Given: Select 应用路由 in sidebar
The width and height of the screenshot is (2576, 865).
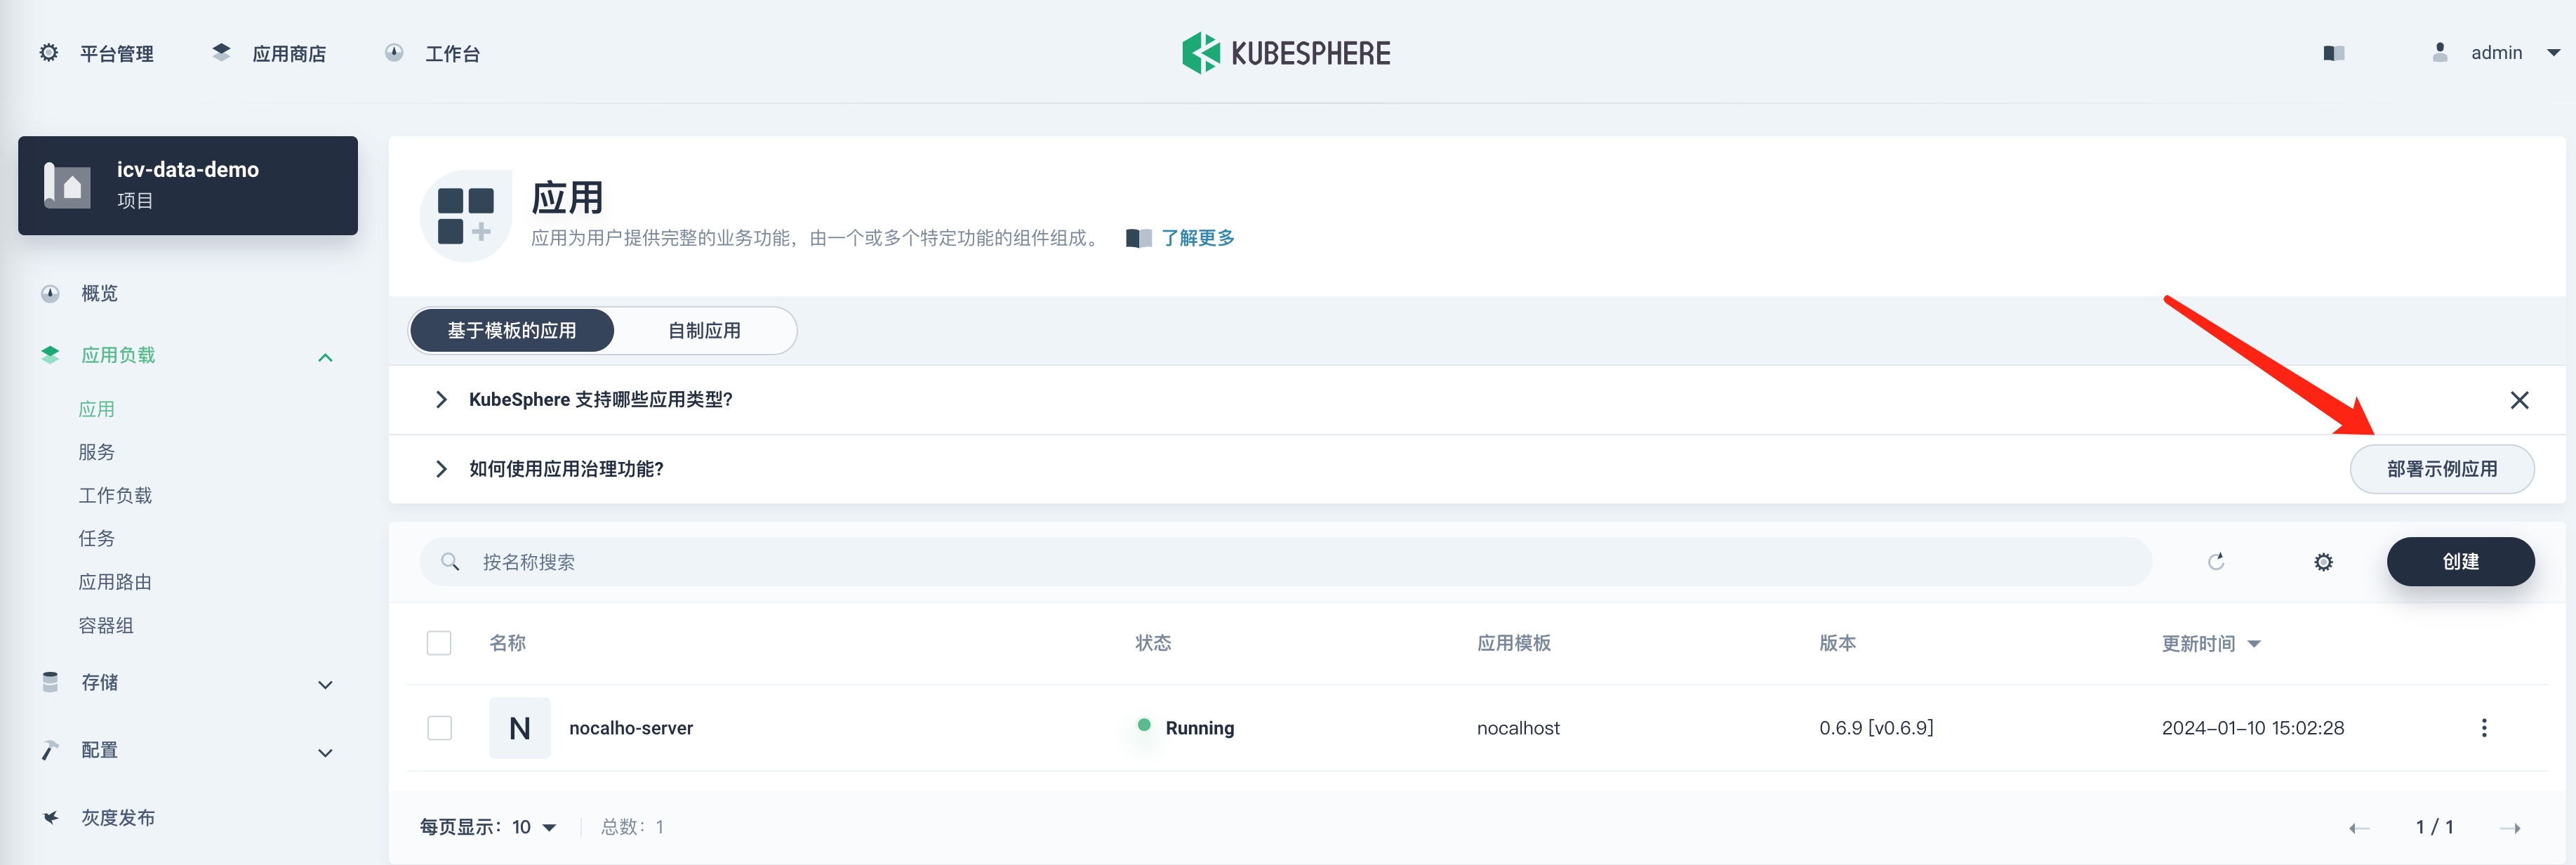Looking at the screenshot, I should coord(115,582).
